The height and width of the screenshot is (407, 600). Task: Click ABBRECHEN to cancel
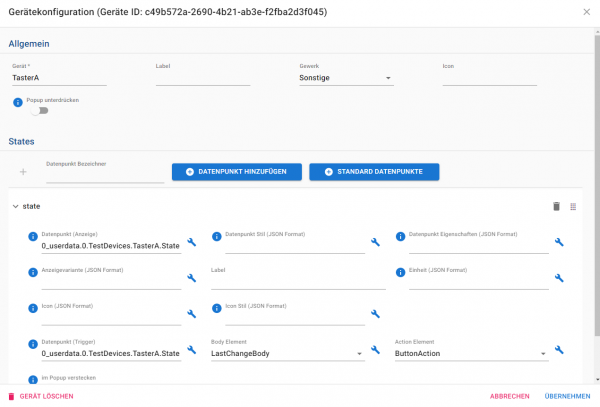[510, 396]
